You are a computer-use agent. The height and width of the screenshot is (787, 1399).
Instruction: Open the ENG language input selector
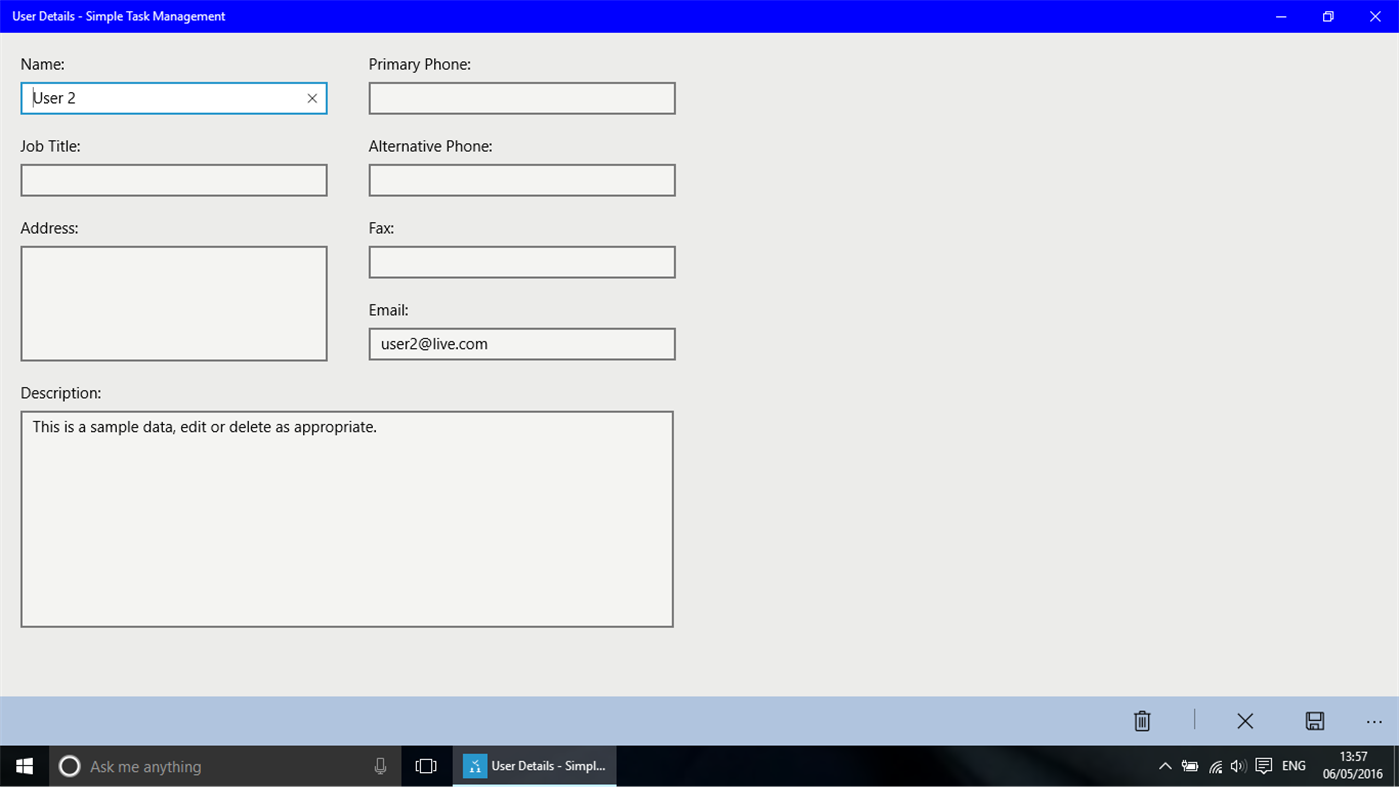pyautogui.click(x=1293, y=766)
